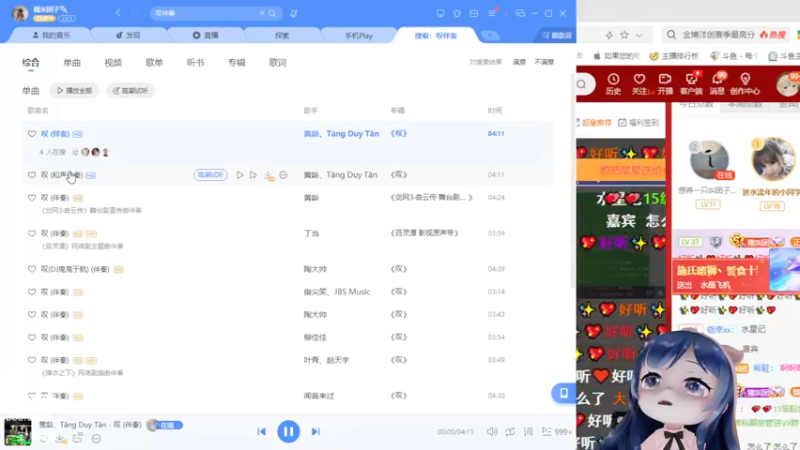Like the now-playing song in player bar
The image size is (800, 450).
click(x=44, y=439)
